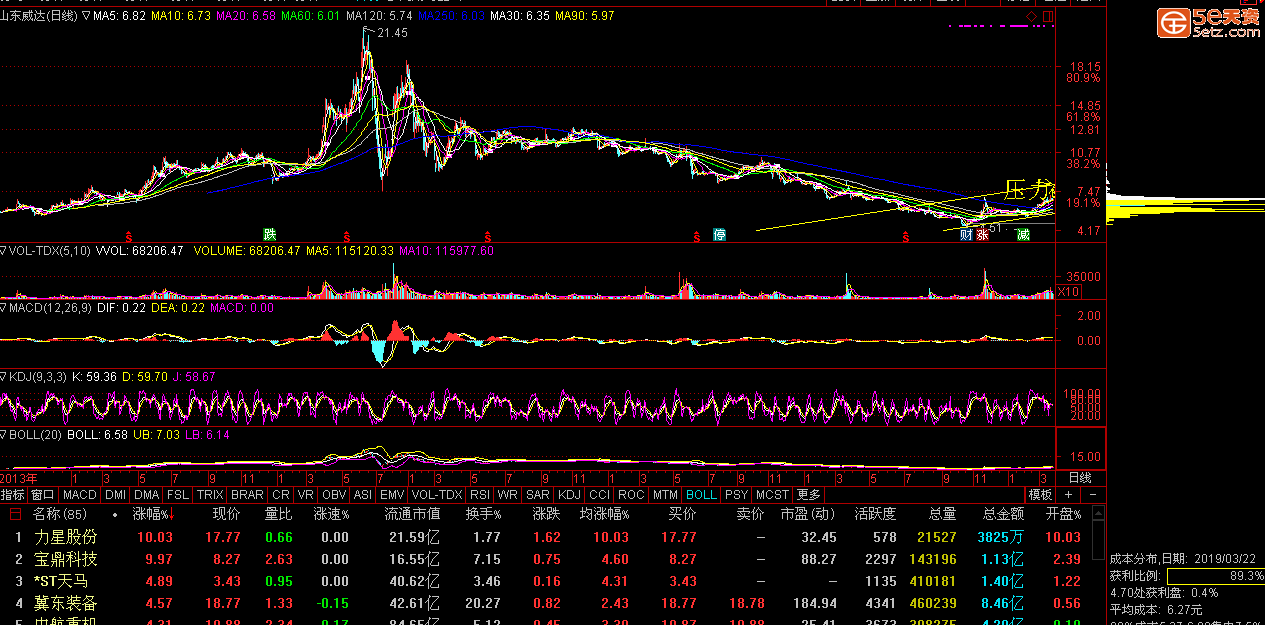Switch to the OBV indicator tab
The width and height of the screenshot is (1265, 625).
click(x=334, y=494)
